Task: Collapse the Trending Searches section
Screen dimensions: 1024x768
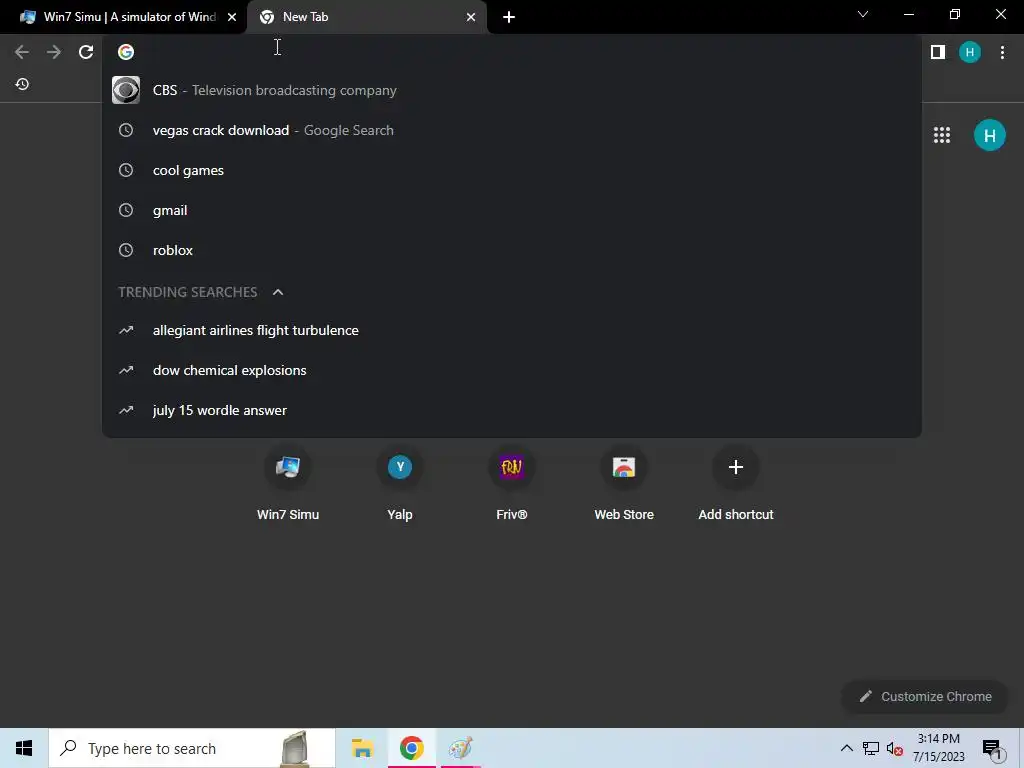Action: [278, 292]
